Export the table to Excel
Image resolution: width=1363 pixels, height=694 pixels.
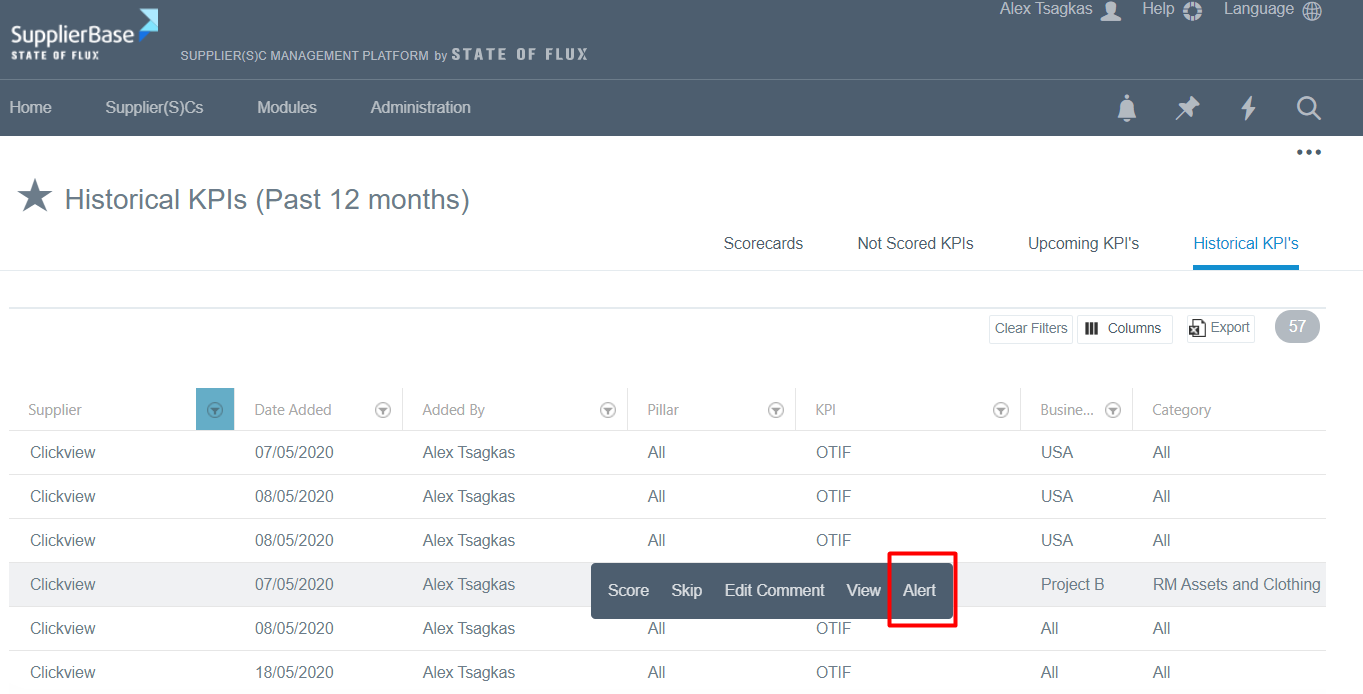(x=1220, y=328)
